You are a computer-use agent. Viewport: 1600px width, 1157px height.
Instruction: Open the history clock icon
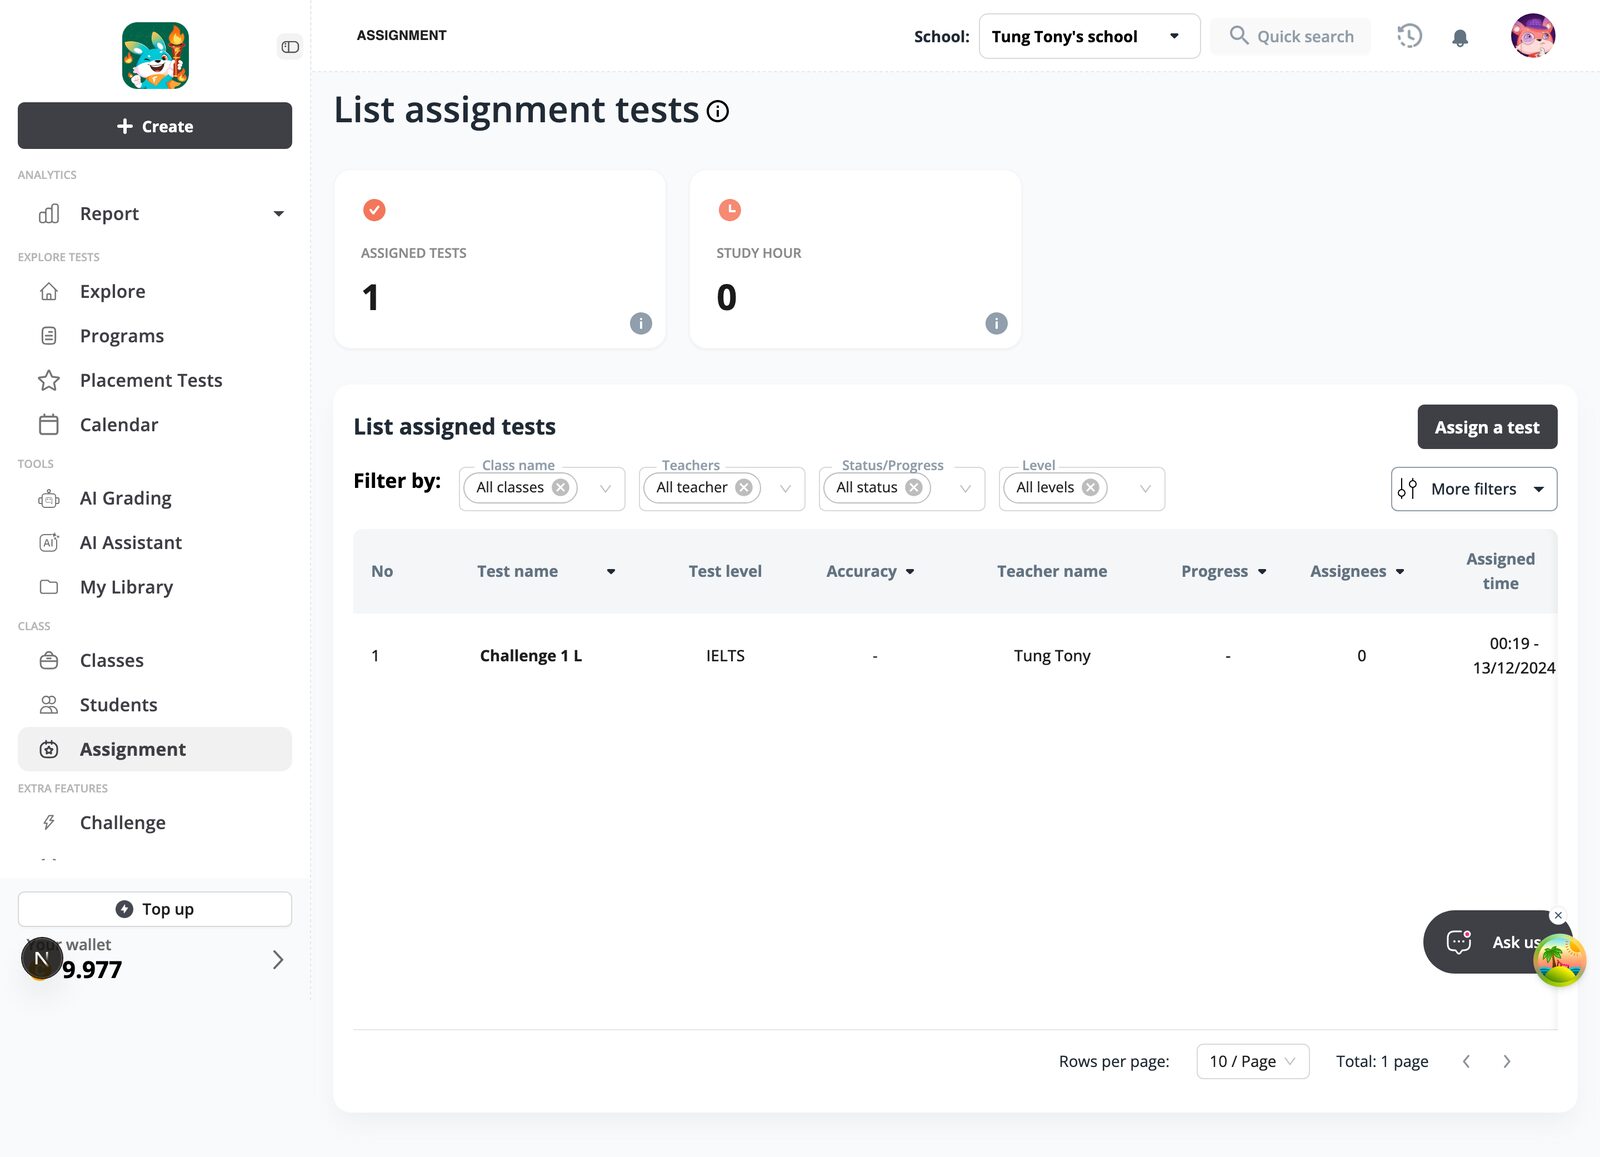click(x=1409, y=36)
